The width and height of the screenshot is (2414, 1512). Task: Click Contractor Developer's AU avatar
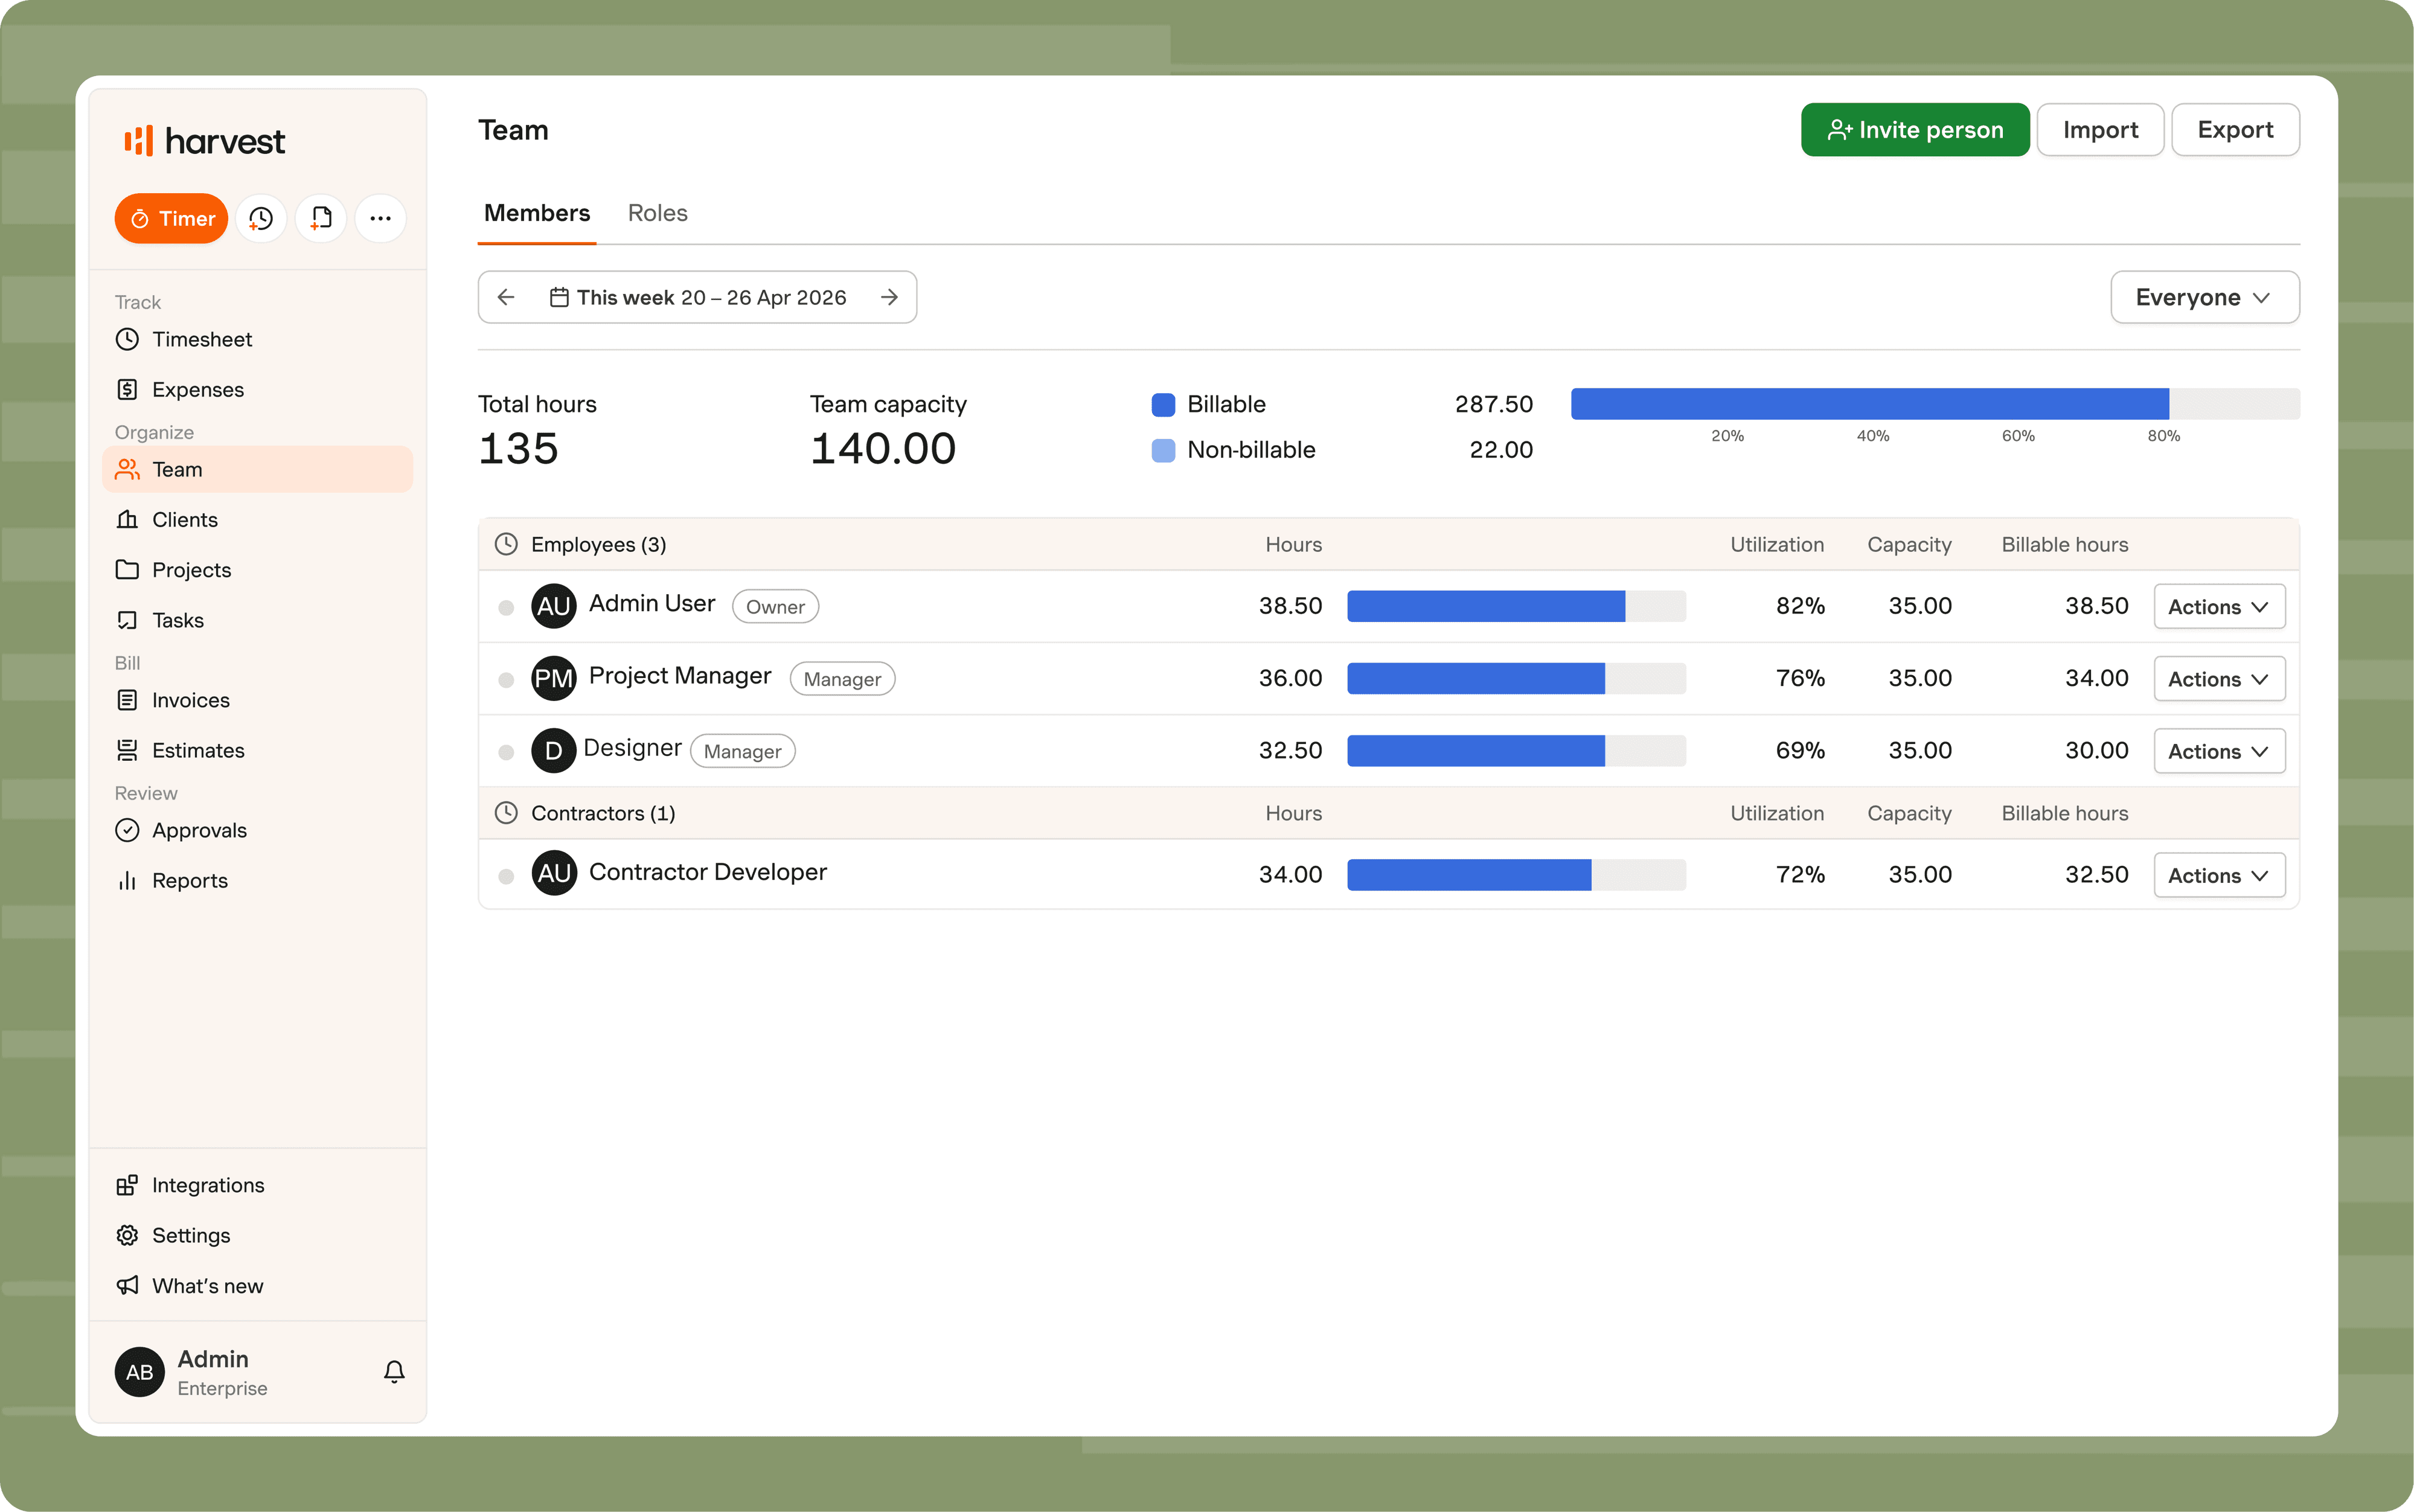554,873
